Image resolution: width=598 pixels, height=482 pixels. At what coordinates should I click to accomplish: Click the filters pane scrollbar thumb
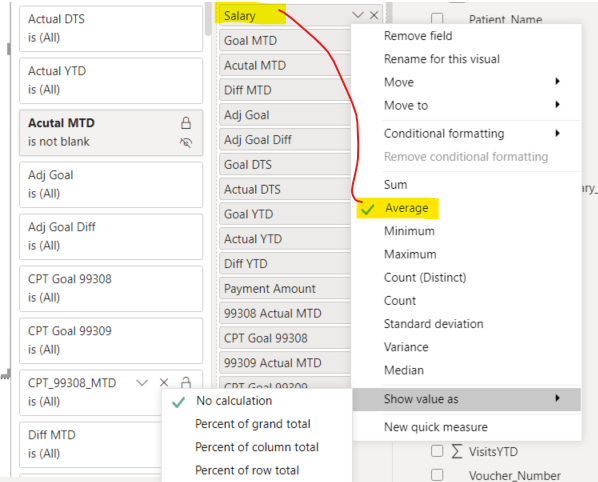pos(208,18)
